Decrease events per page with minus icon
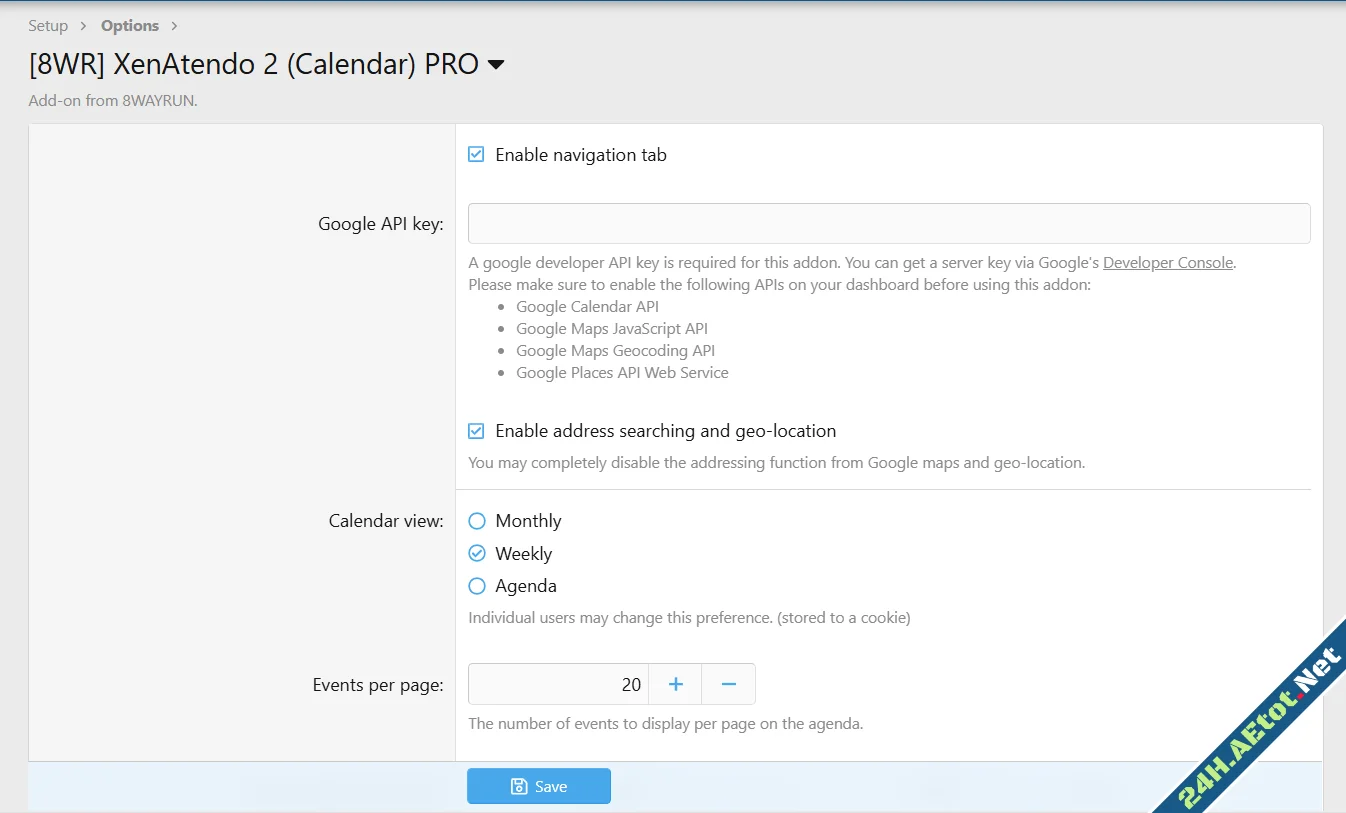1346x813 pixels. click(x=729, y=684)
